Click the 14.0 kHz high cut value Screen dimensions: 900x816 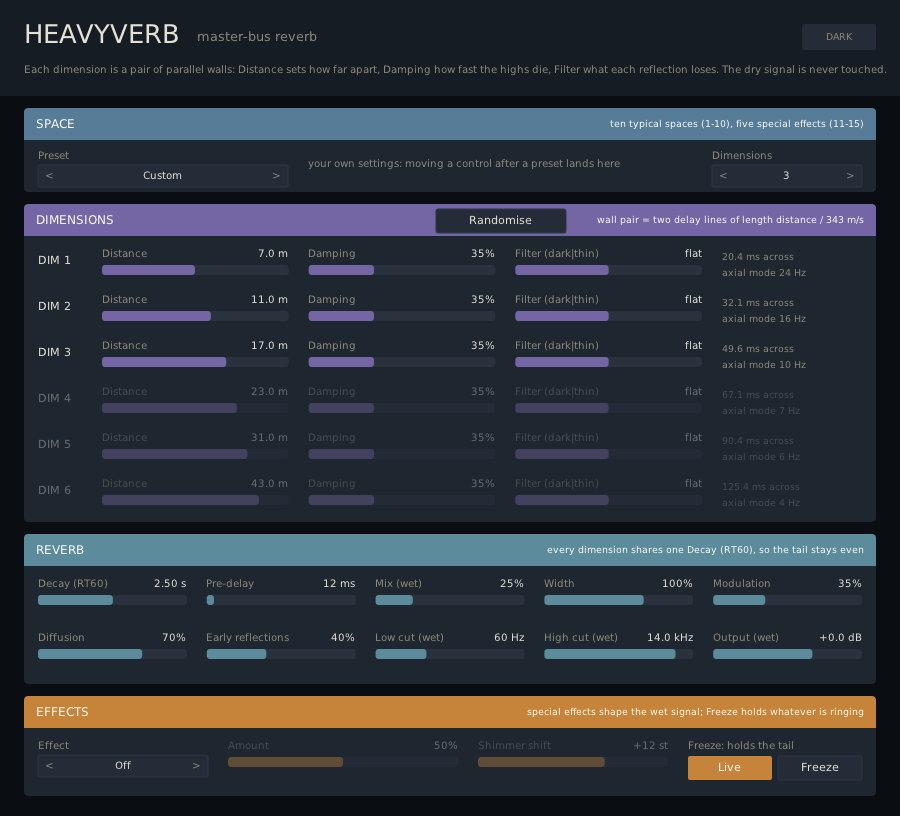670,638
